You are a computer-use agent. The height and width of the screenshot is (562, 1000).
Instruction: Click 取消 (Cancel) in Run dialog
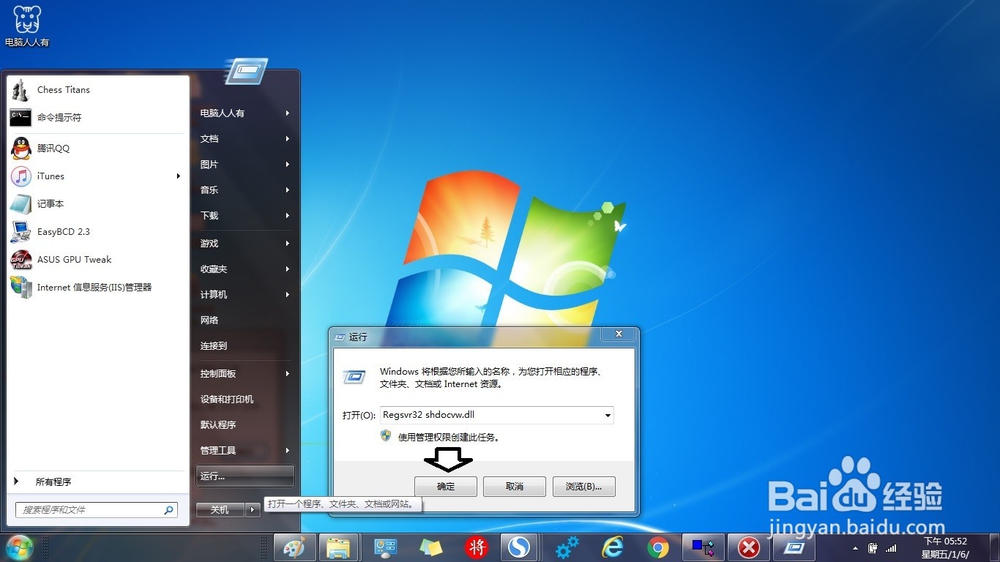coord(514,486)
